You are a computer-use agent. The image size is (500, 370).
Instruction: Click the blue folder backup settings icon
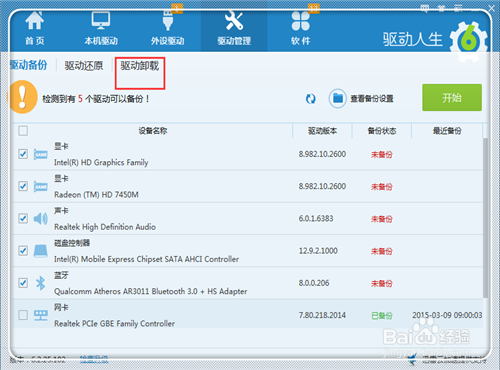(x=337, y=99)
